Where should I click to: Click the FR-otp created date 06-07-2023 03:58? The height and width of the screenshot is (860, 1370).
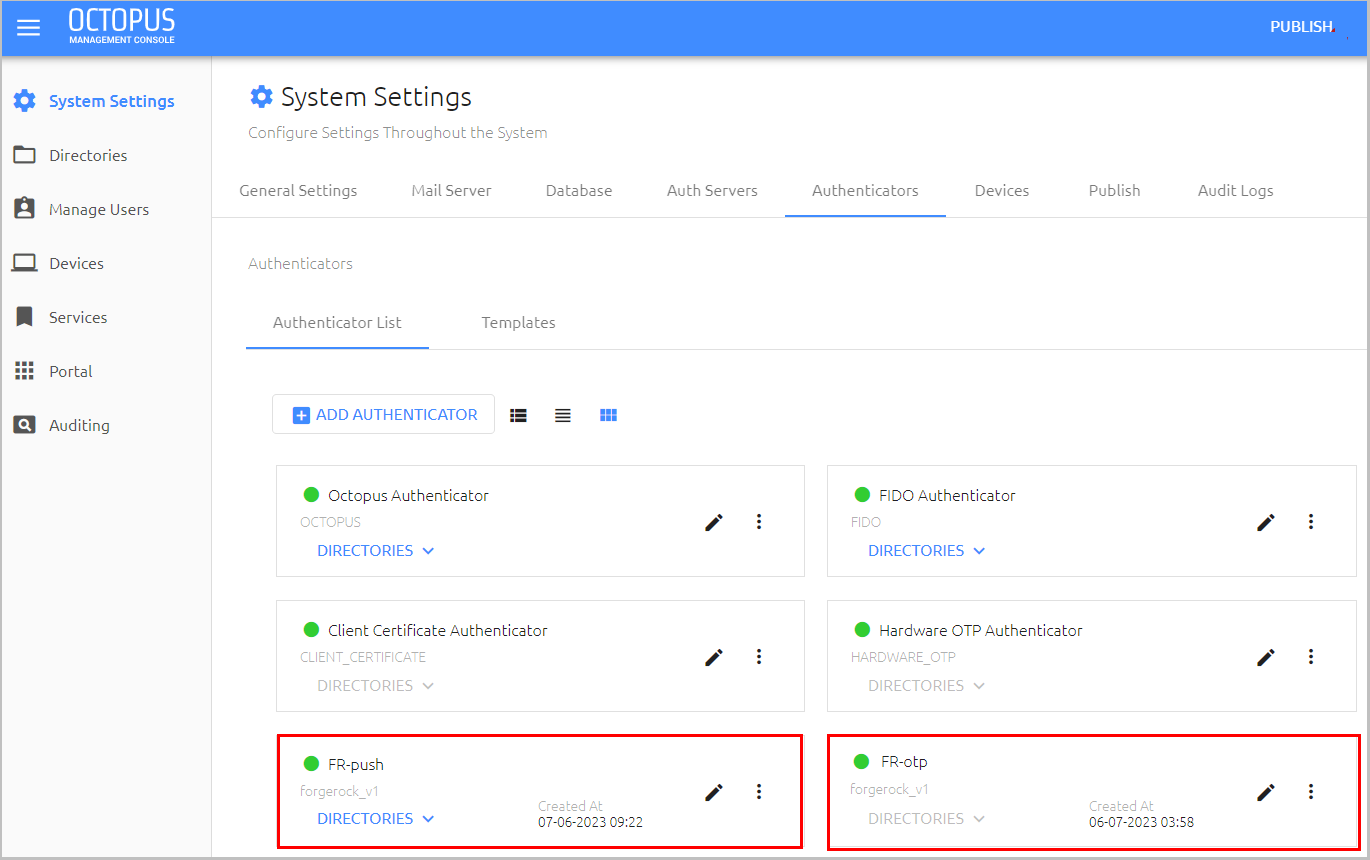pos(1141,822)
